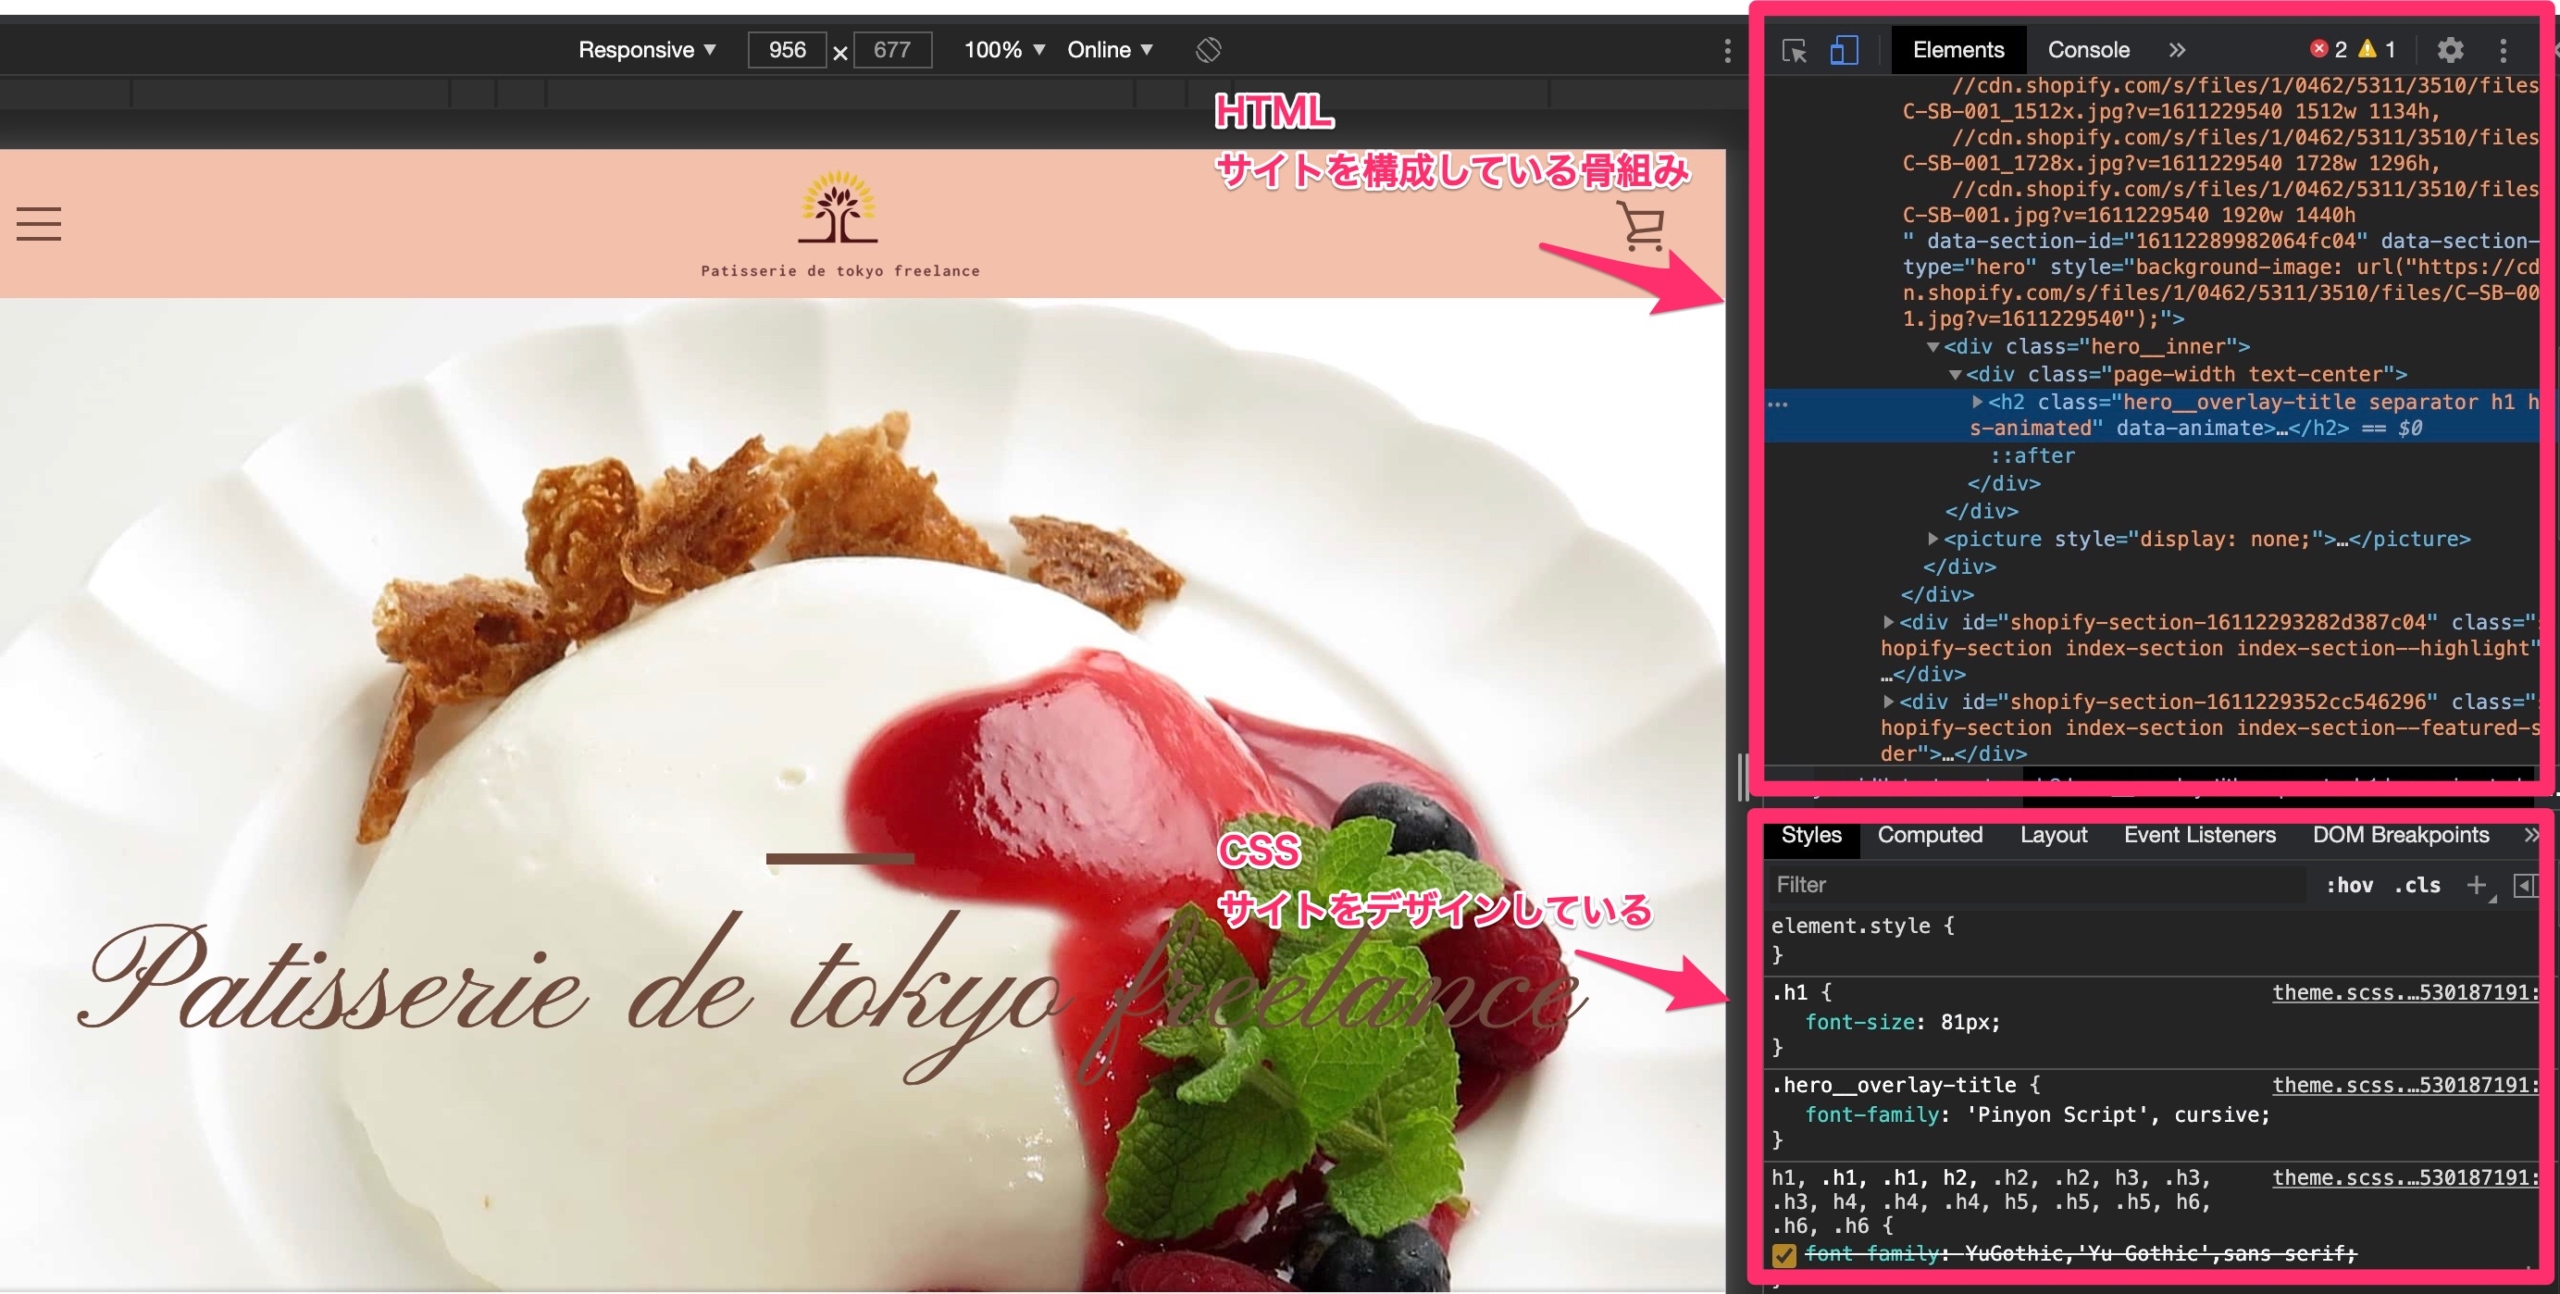Open theme.scss link for .h1 rule
The height and width of the screenshot is (1294, 2560).
coord(2405,992)
